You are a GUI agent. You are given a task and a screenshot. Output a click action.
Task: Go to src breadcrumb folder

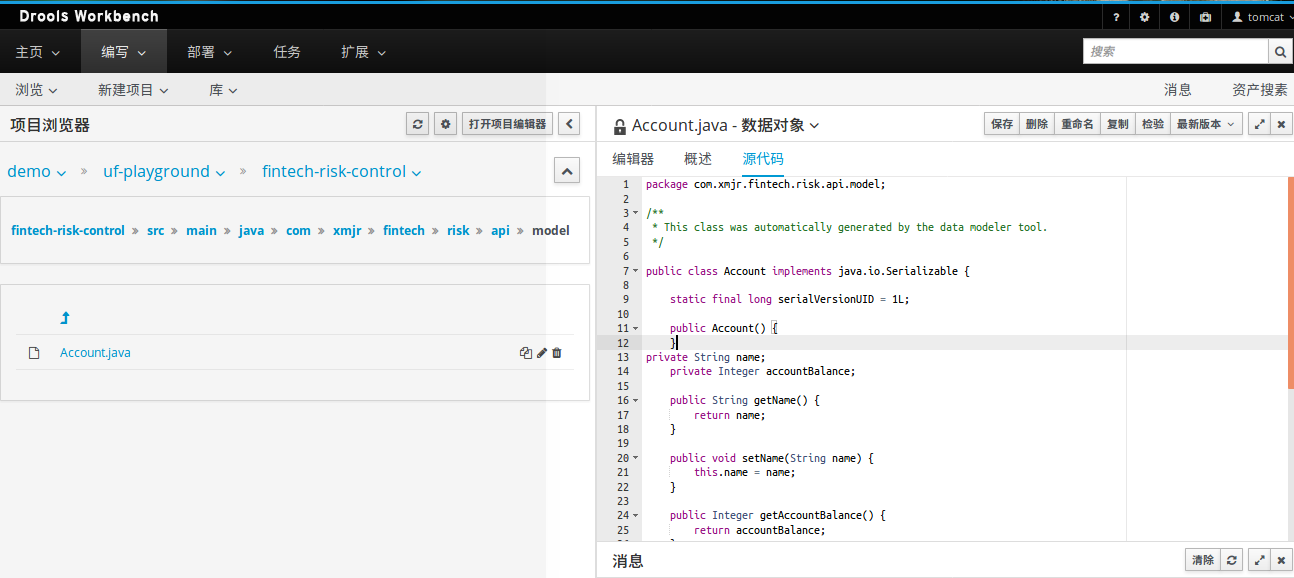pyautogui.click(x=156, y=230)
